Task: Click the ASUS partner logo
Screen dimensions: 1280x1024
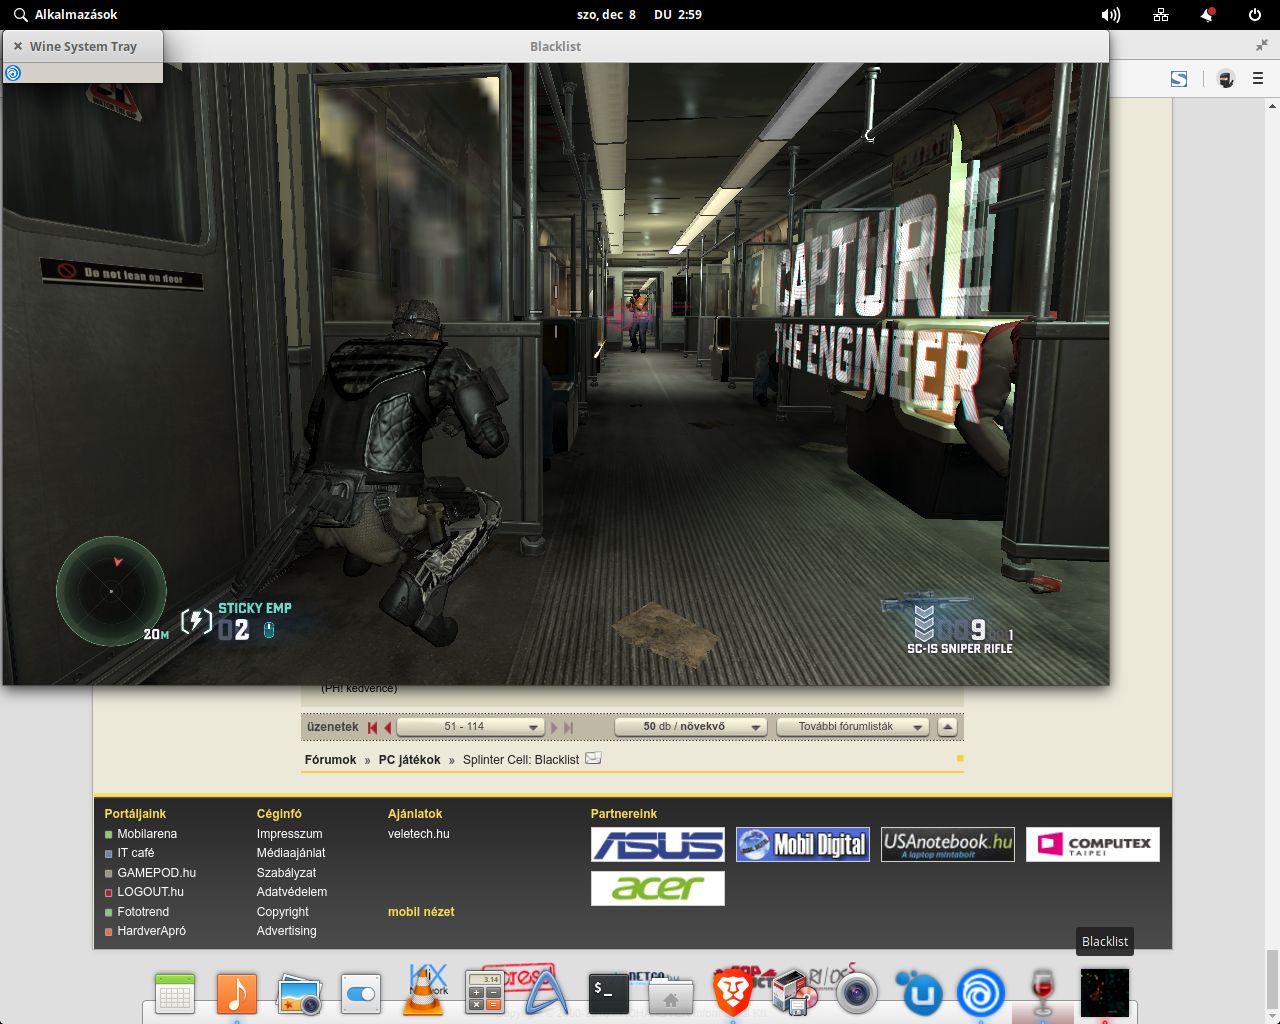Action: coord(658,845)
